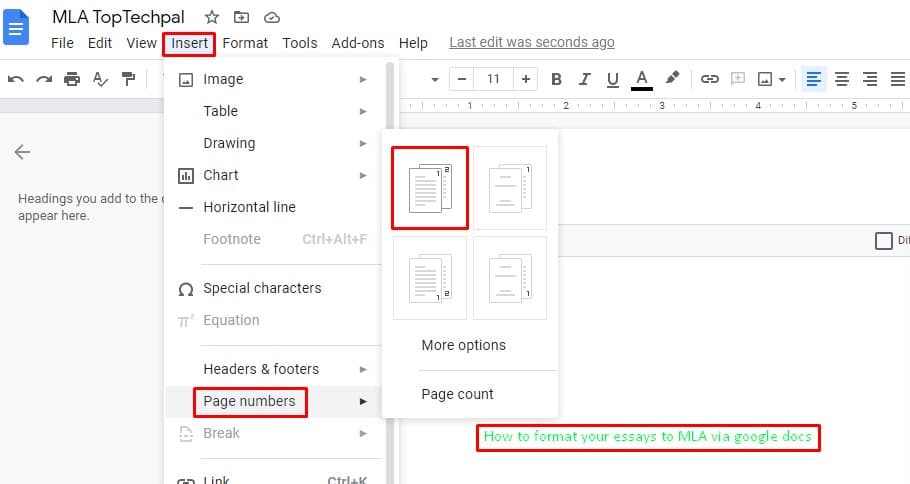Decrease font size with minus button
The height and width of the screenshot is (484, 910).
[462, 79]
